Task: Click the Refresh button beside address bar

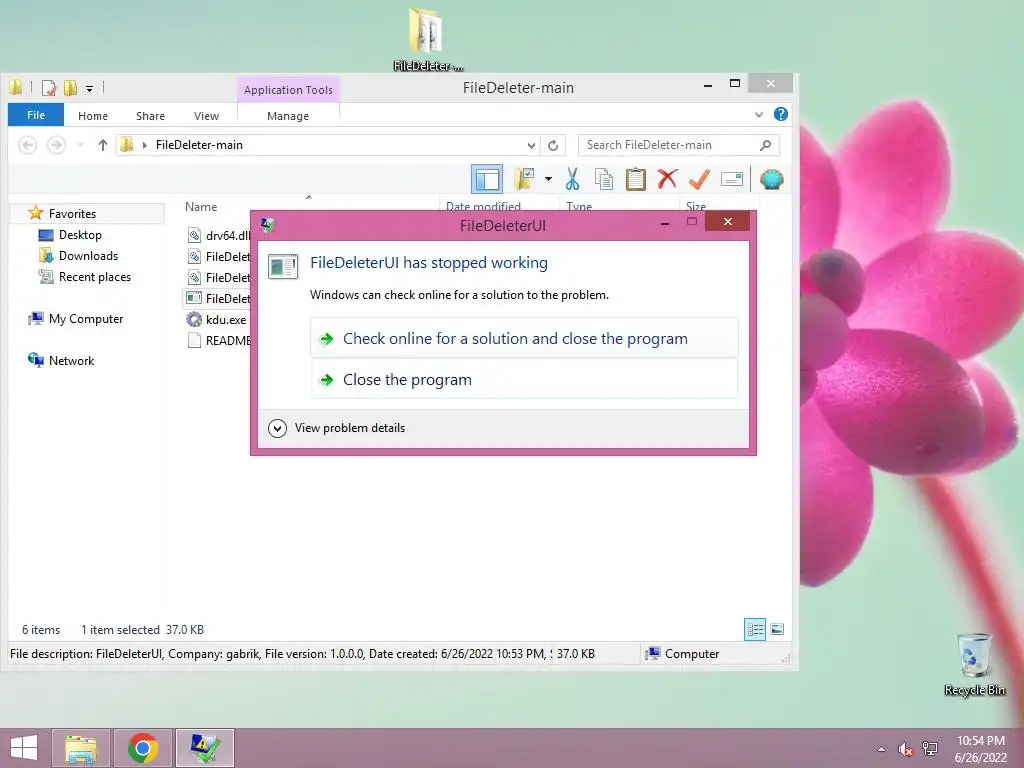Action: tap(553, 145)
